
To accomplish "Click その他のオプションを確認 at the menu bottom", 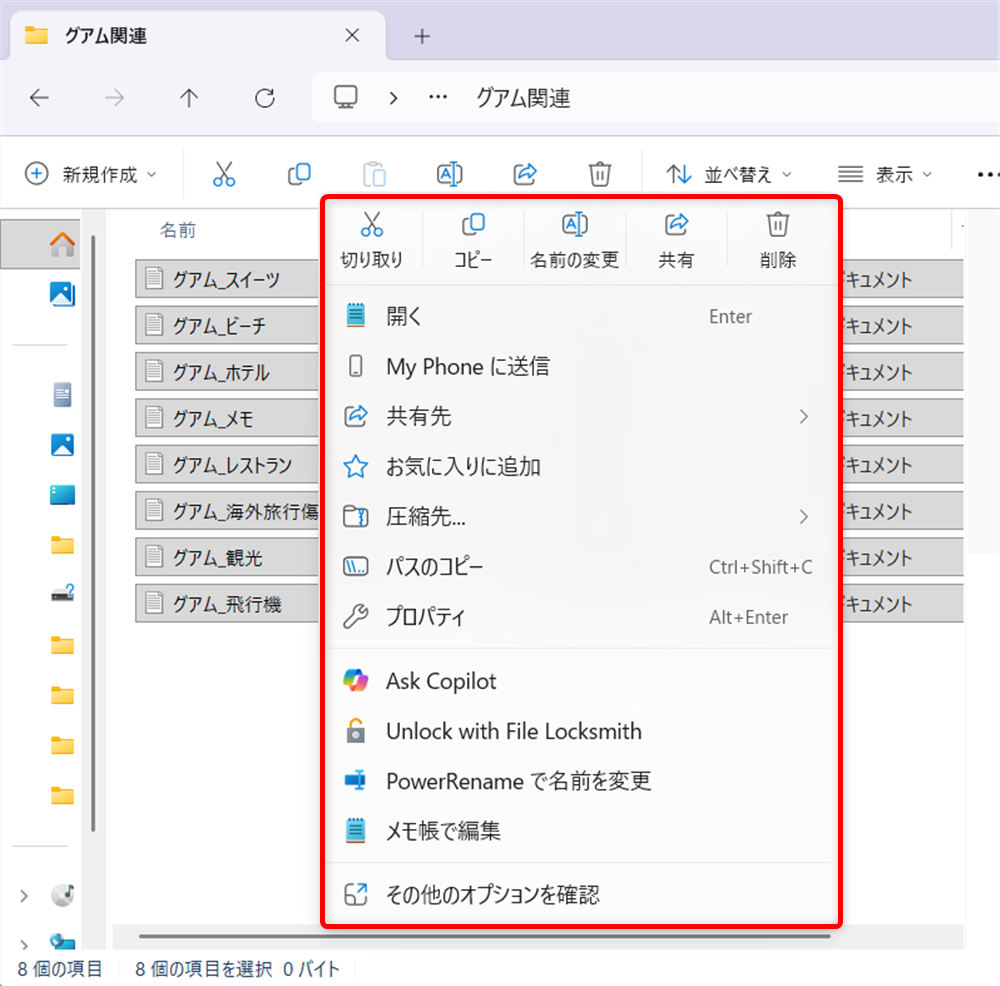I will pos(492,895).
